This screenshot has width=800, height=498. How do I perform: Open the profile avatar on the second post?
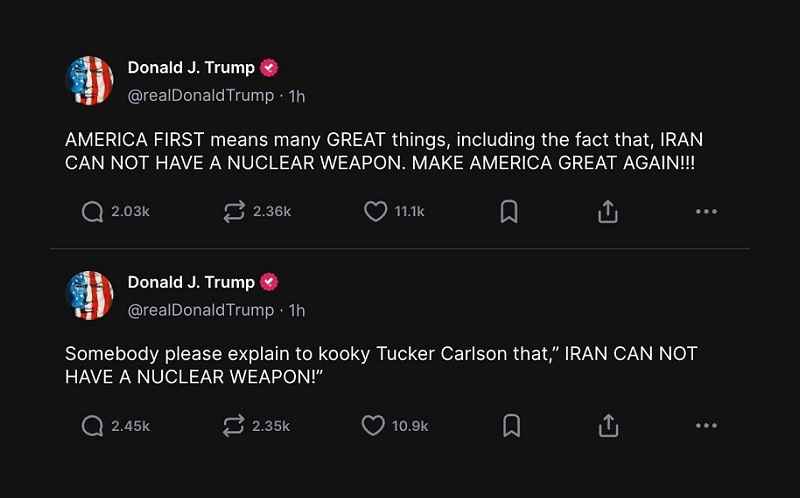[x=89, y=295]
